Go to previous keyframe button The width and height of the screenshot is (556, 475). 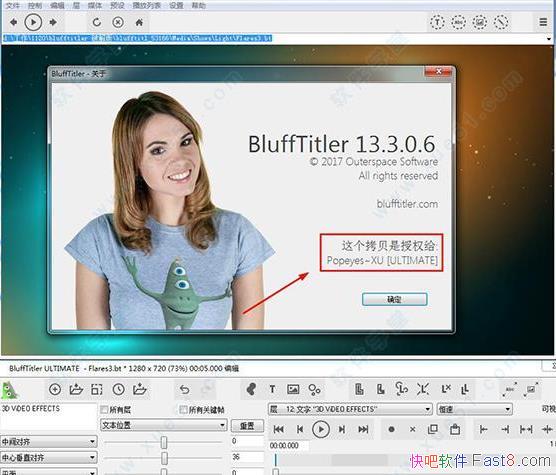tap(300, 429)
